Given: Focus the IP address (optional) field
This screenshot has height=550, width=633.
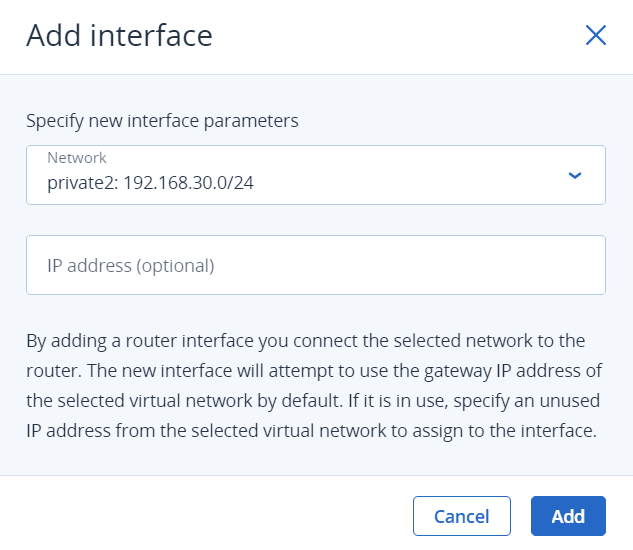Looking at the screenshot, I should pyautogui.click(x=316, y=265).
